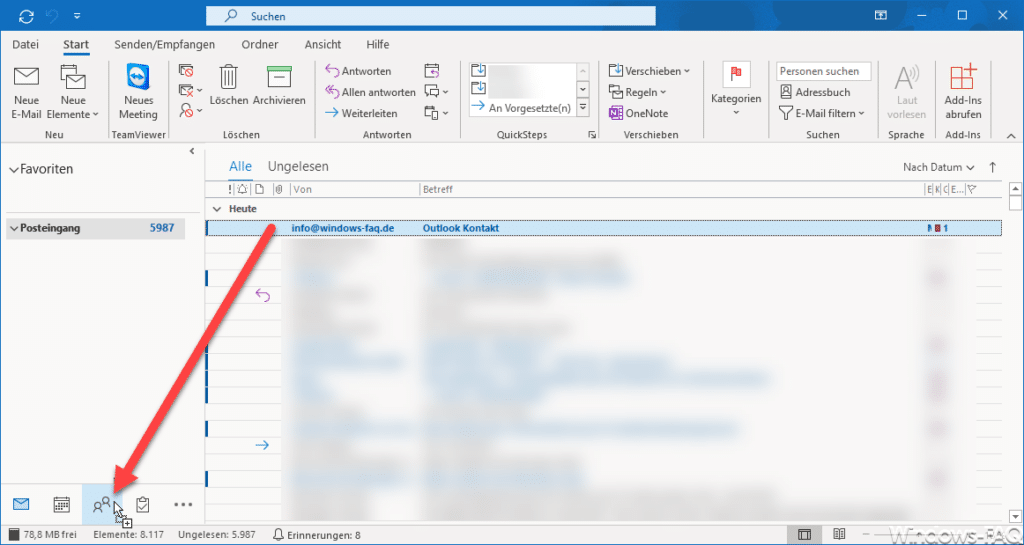
Task: Delete the message with Löschen
Action: pos(229,85)
